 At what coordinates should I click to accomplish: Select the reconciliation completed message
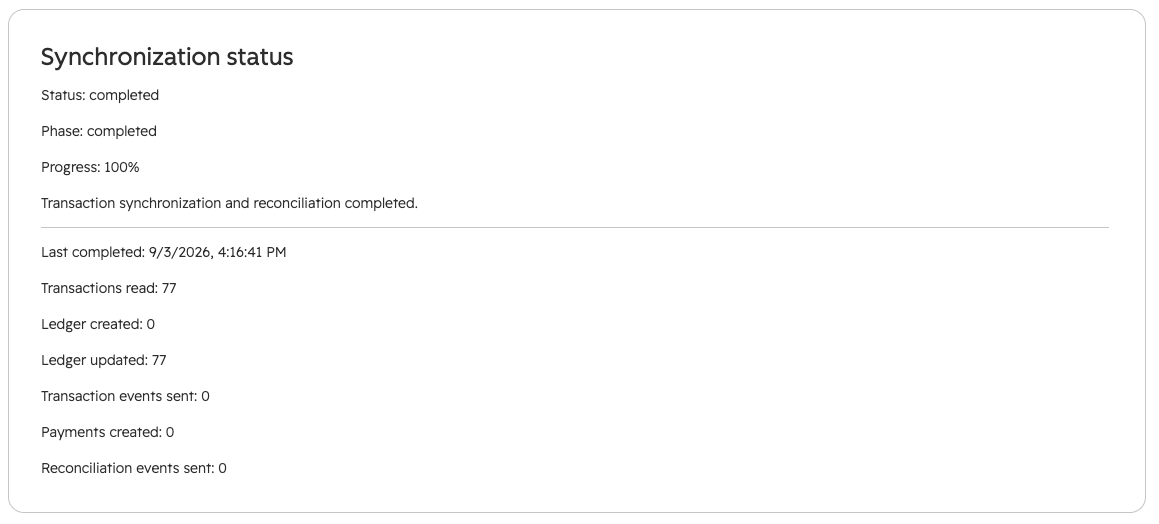tap(229, 203)
